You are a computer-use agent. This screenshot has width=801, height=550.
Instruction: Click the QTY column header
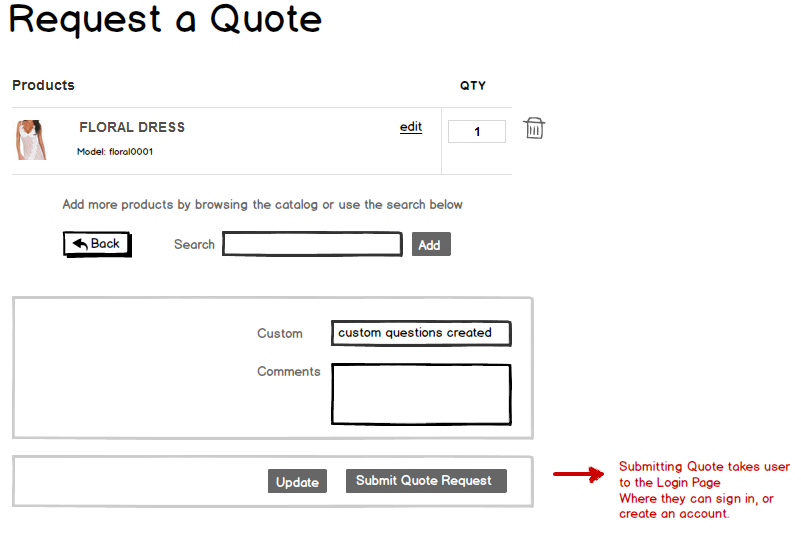coord(473,86)
